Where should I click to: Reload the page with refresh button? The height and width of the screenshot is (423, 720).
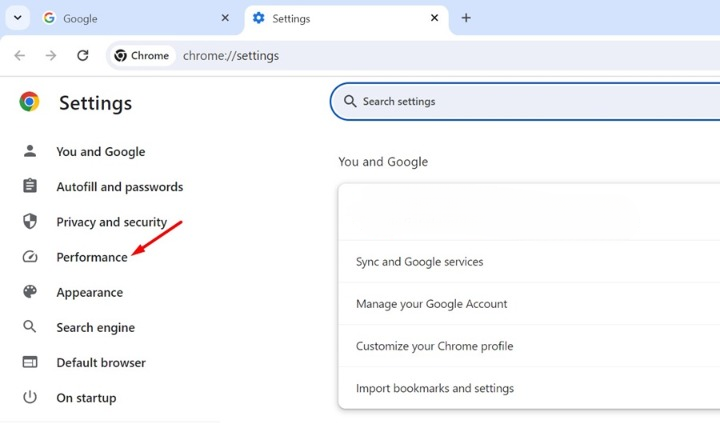83,56
